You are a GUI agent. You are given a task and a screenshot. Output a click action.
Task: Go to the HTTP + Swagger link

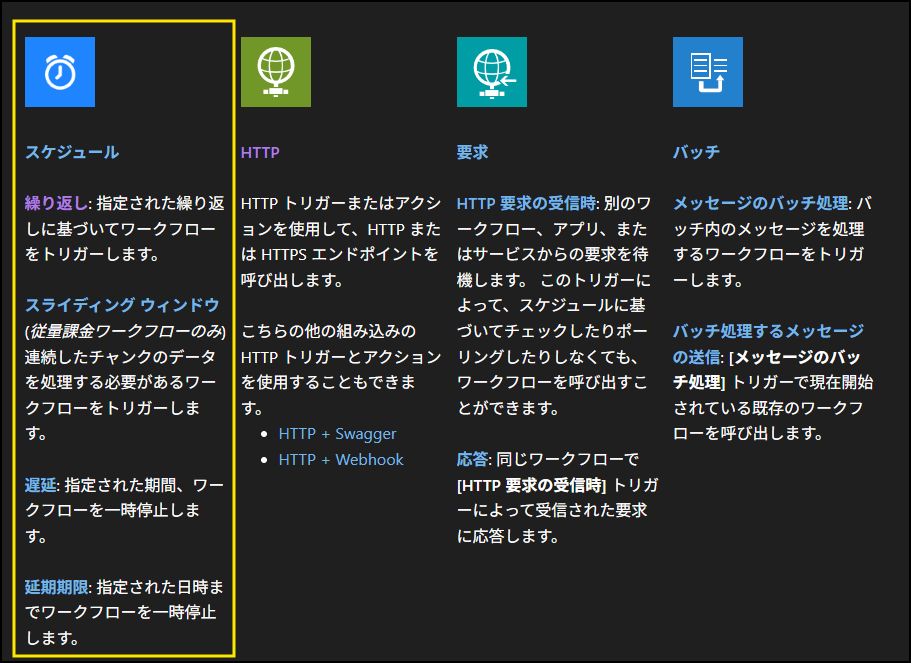pos(337,434)
